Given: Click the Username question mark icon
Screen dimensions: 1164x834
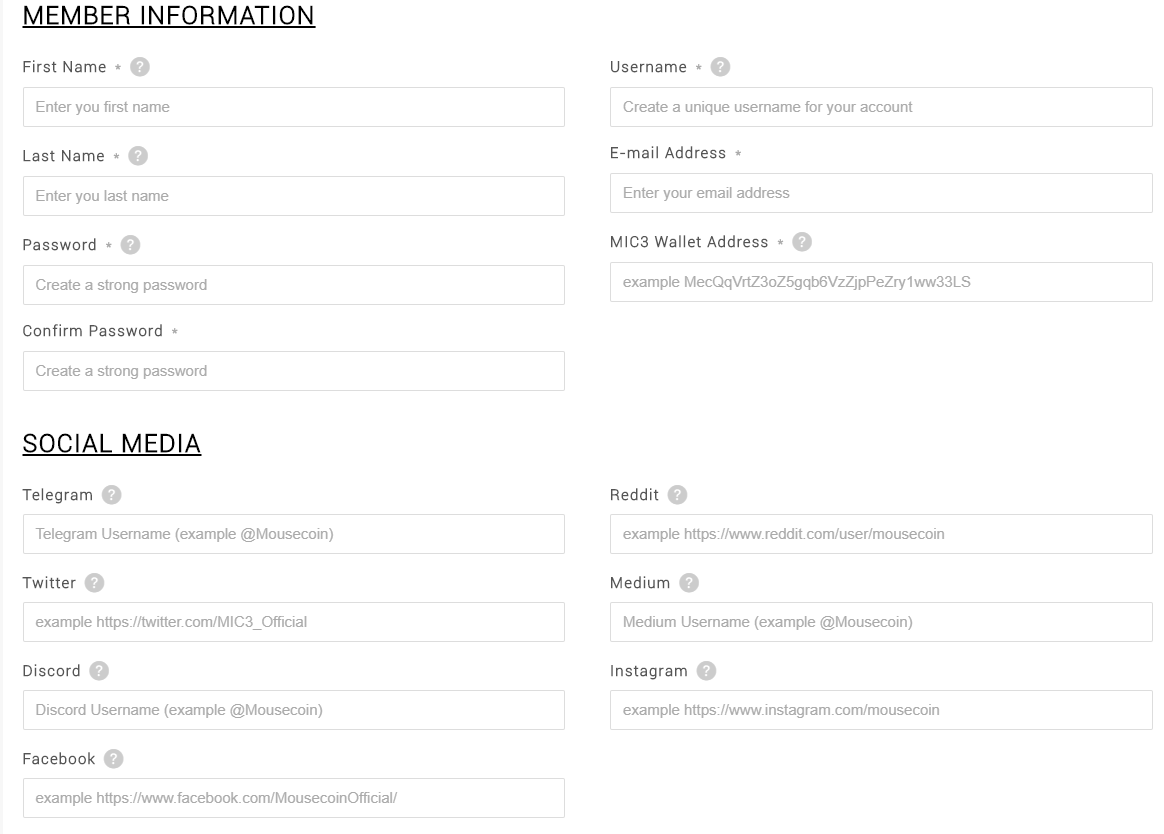Looking at the screenshot, I should click(x=720, y=67).
